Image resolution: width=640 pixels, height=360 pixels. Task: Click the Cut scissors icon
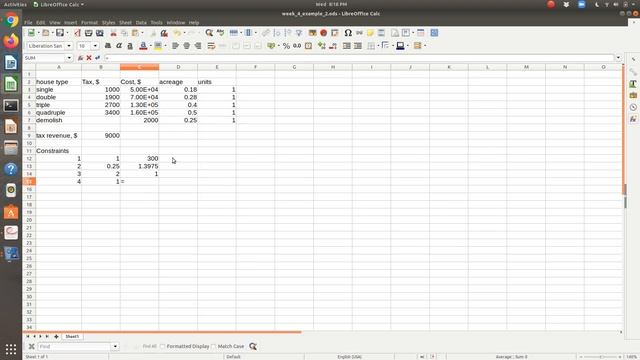click(113, 33)
